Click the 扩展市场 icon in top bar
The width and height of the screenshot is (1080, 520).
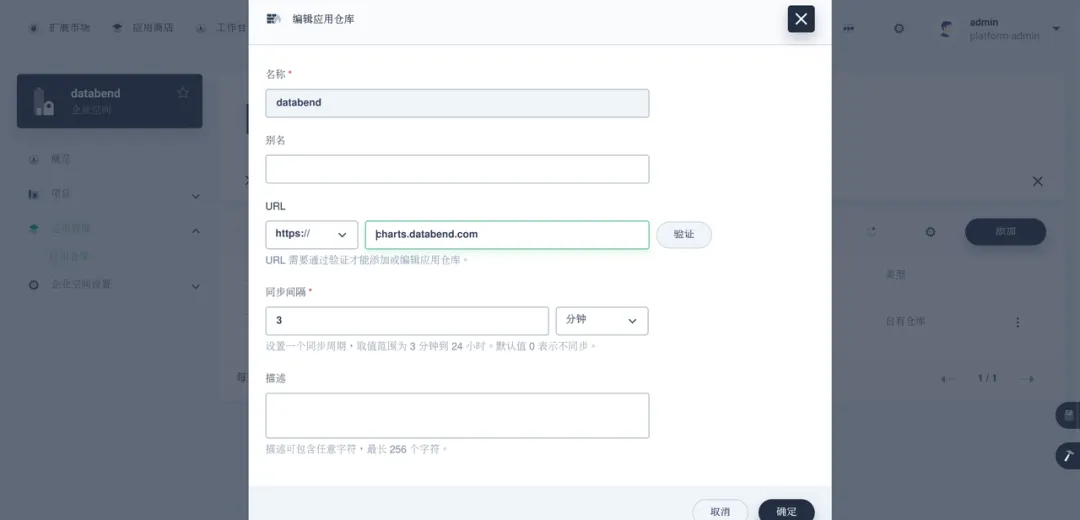click(33, 28)
